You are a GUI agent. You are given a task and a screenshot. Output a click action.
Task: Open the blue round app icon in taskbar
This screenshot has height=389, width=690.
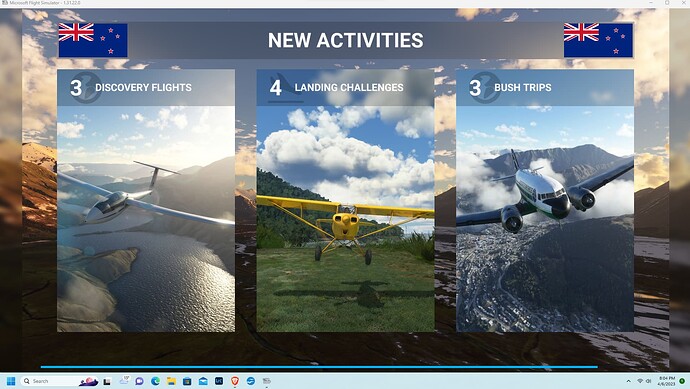pyautogui.click(x=250, y=381)
